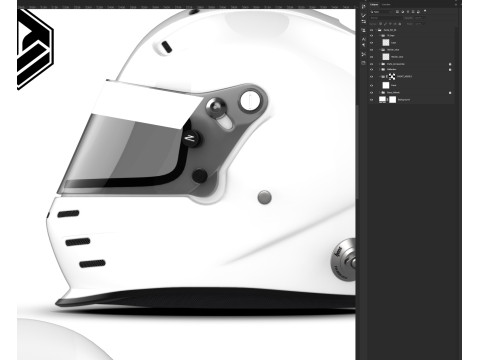Switch to the Channels tab beside Layers
The image size is (480, 360).
tap(386, 5)
